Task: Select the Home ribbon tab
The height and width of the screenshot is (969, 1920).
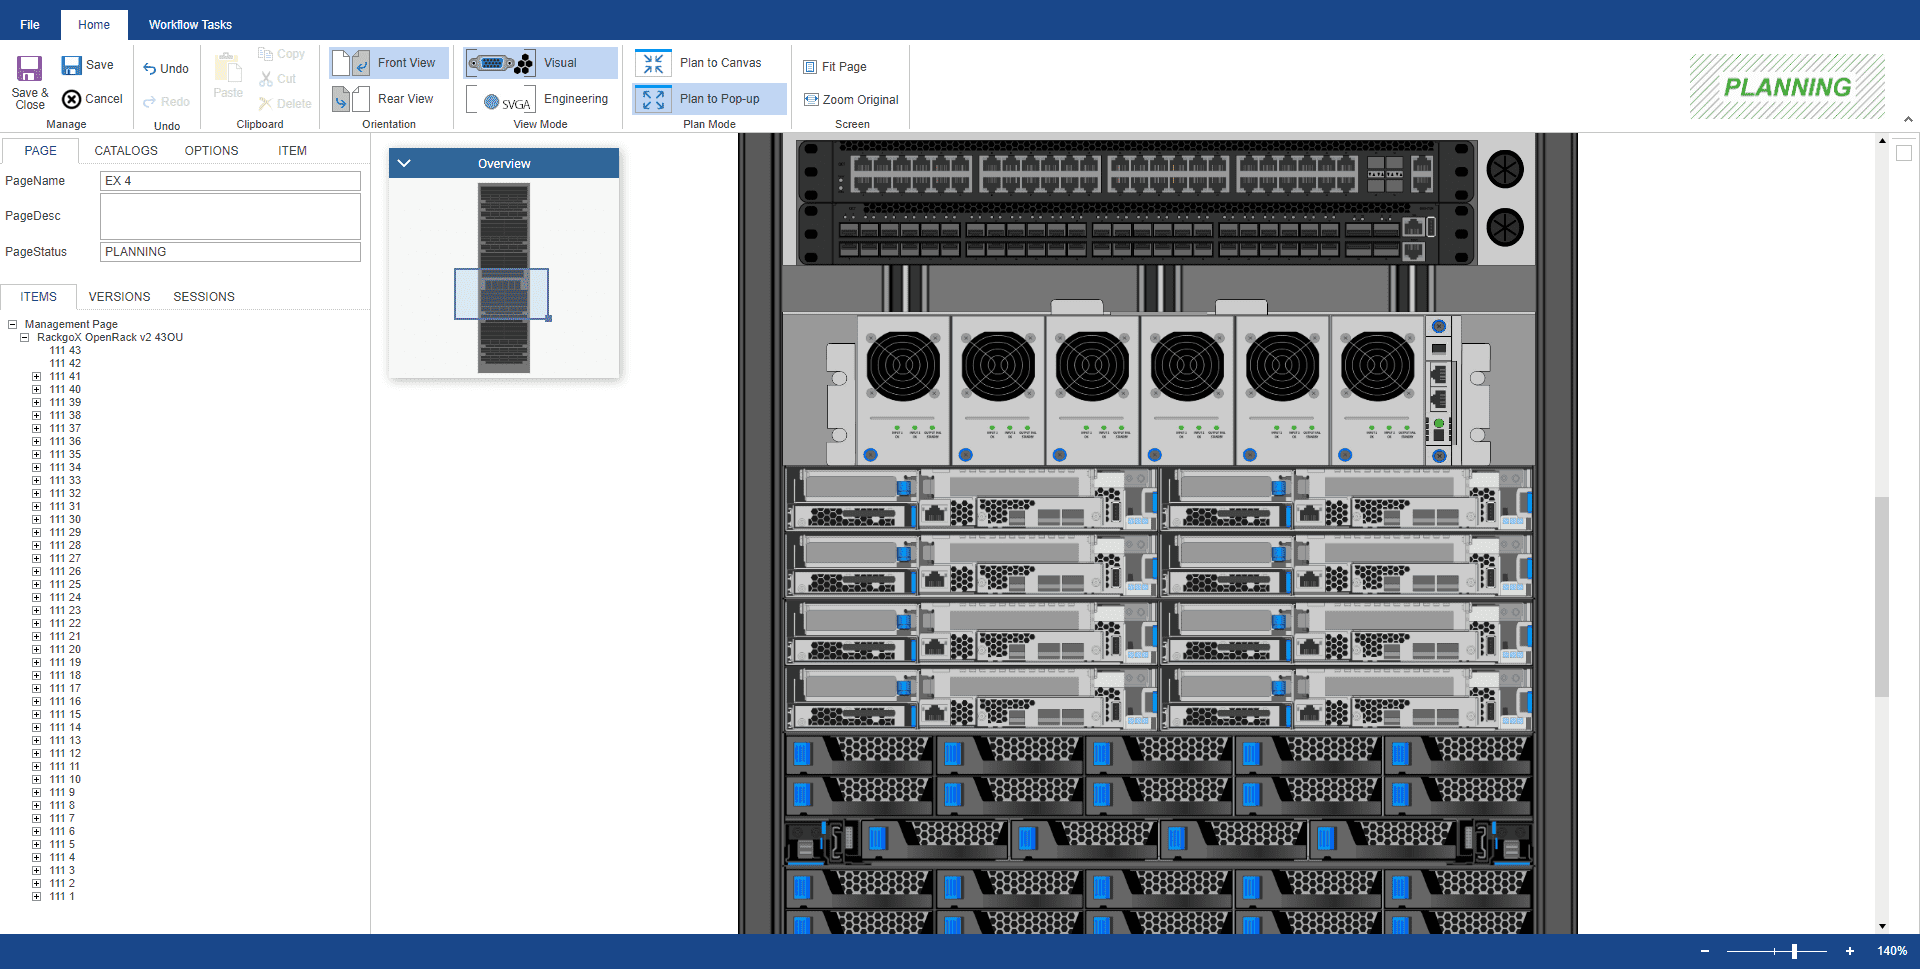Action: pos(94,25)
